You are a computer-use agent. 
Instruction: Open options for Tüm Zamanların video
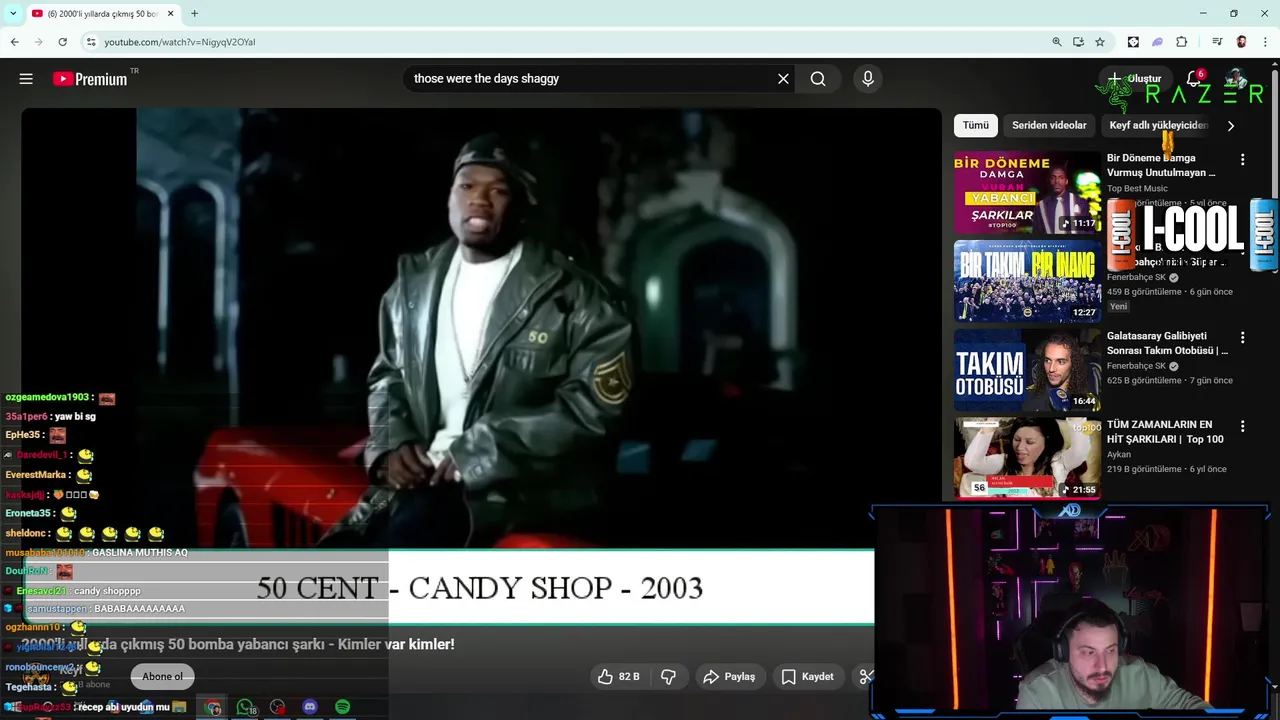(1242, 426)
